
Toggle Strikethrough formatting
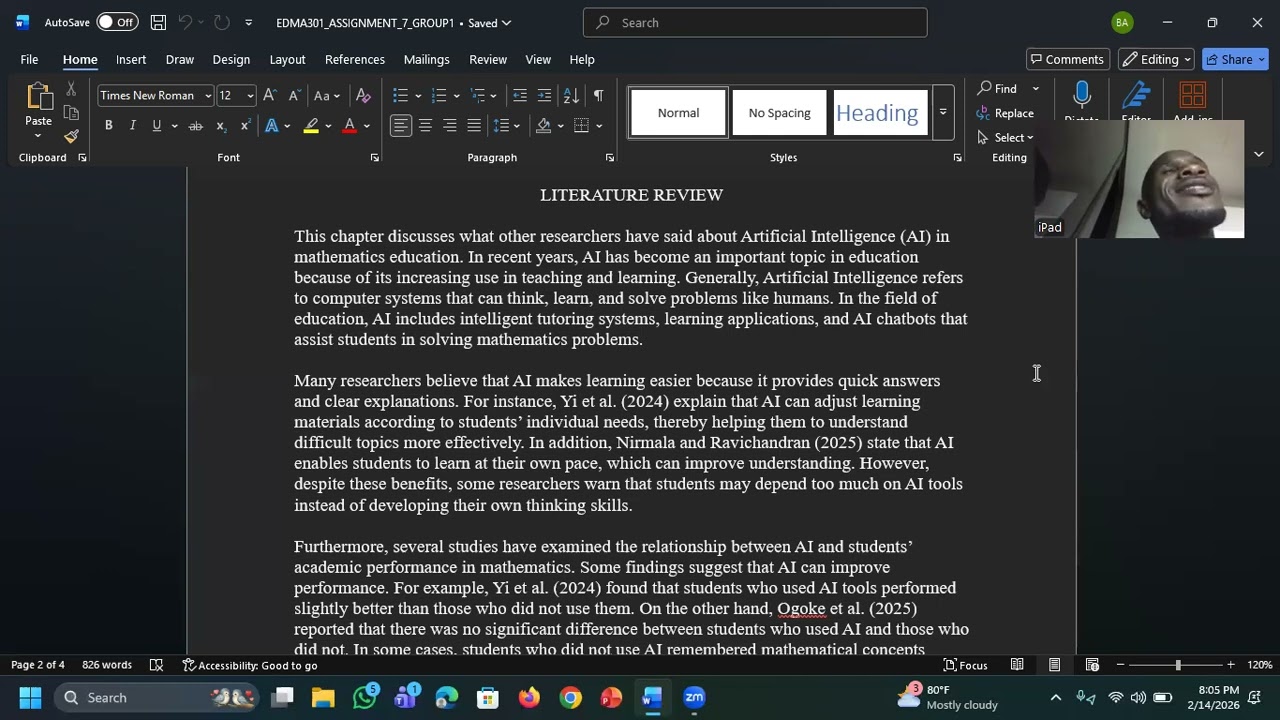tap(196, 125)
